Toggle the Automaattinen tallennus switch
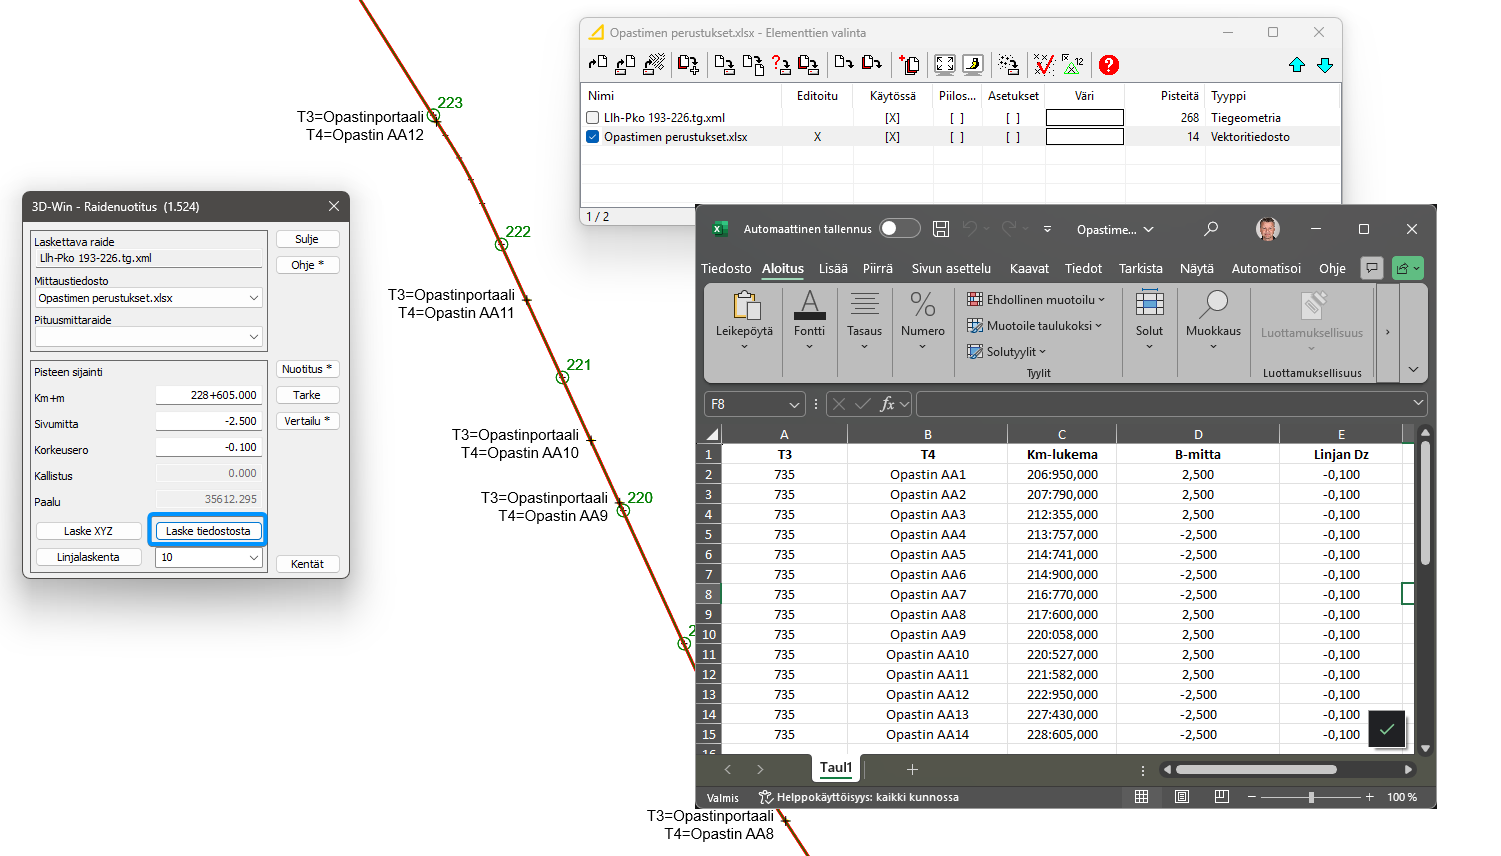 899,229
